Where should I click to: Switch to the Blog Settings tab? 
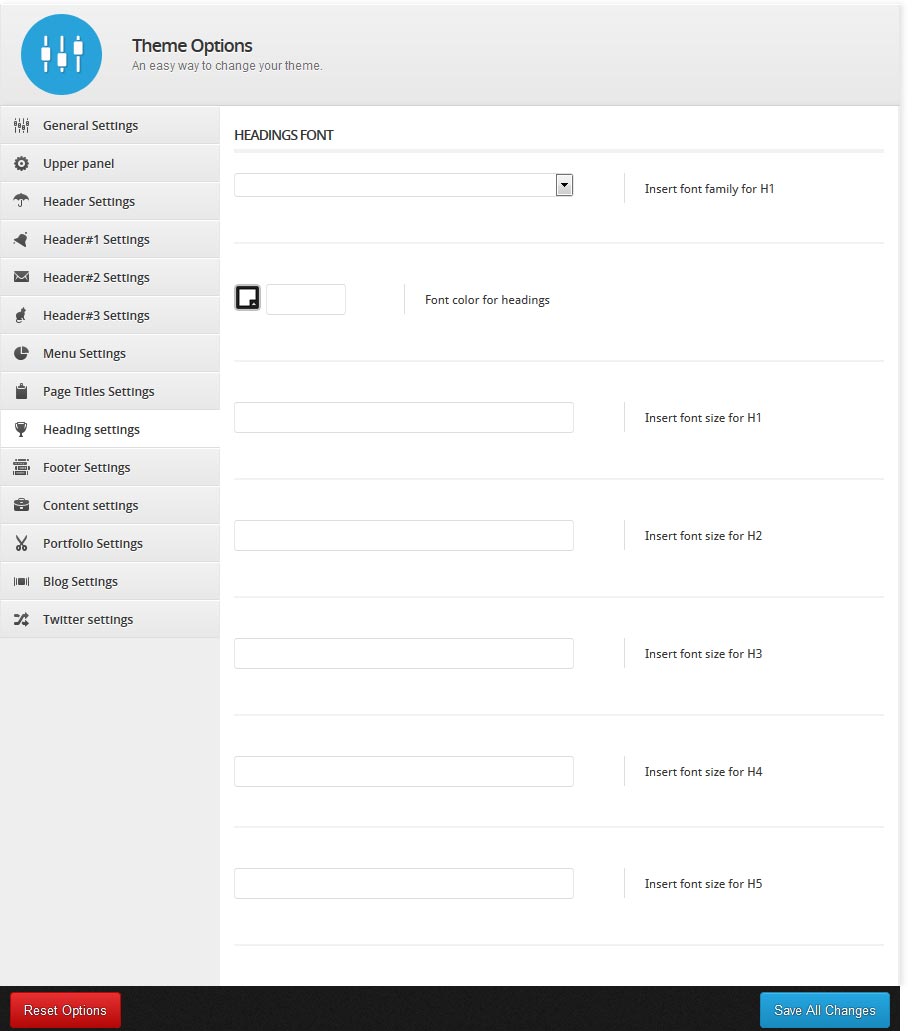[x=110, y=581]
